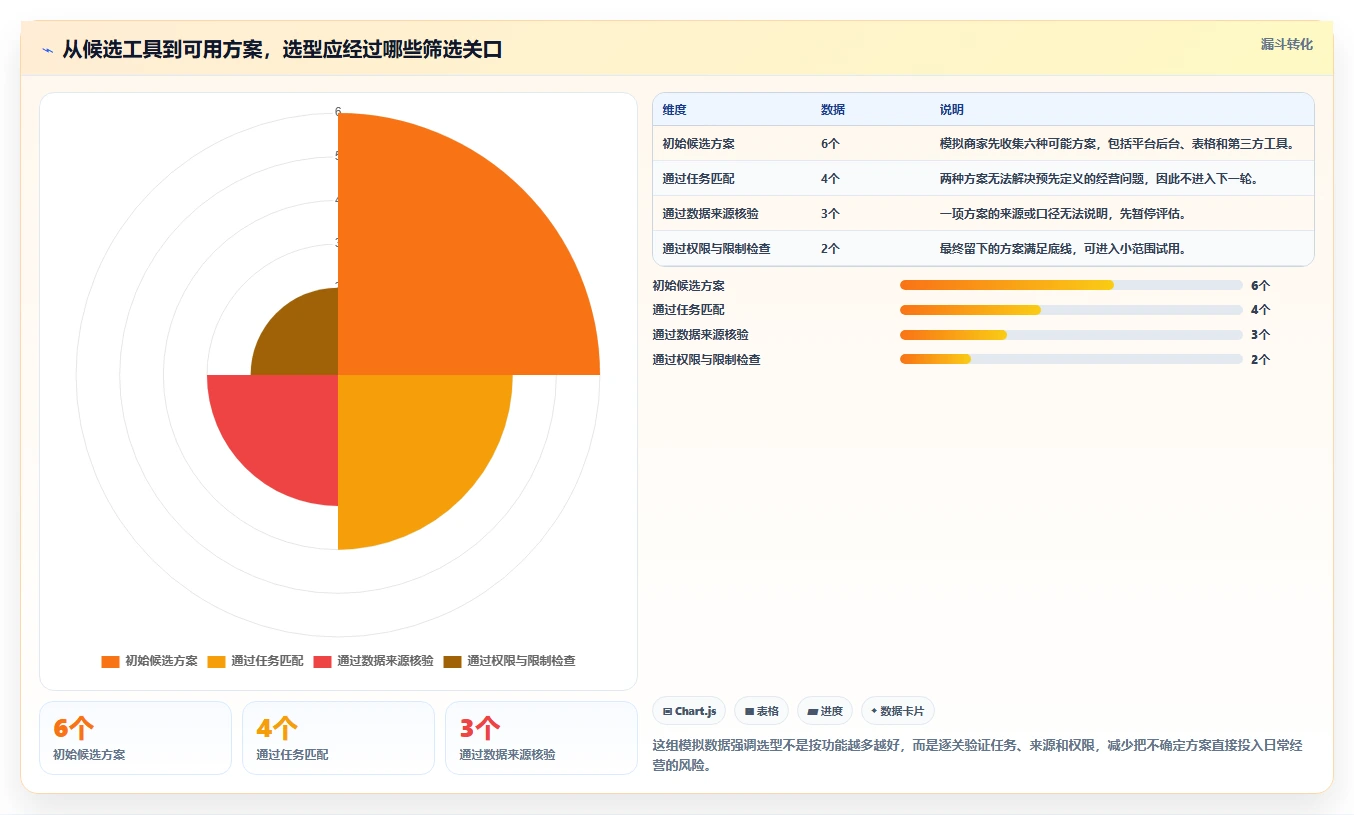Click the 通过任务匹配 progress bar
This screenshot has width=1354, height=815.
click(x=1071, y=310)
